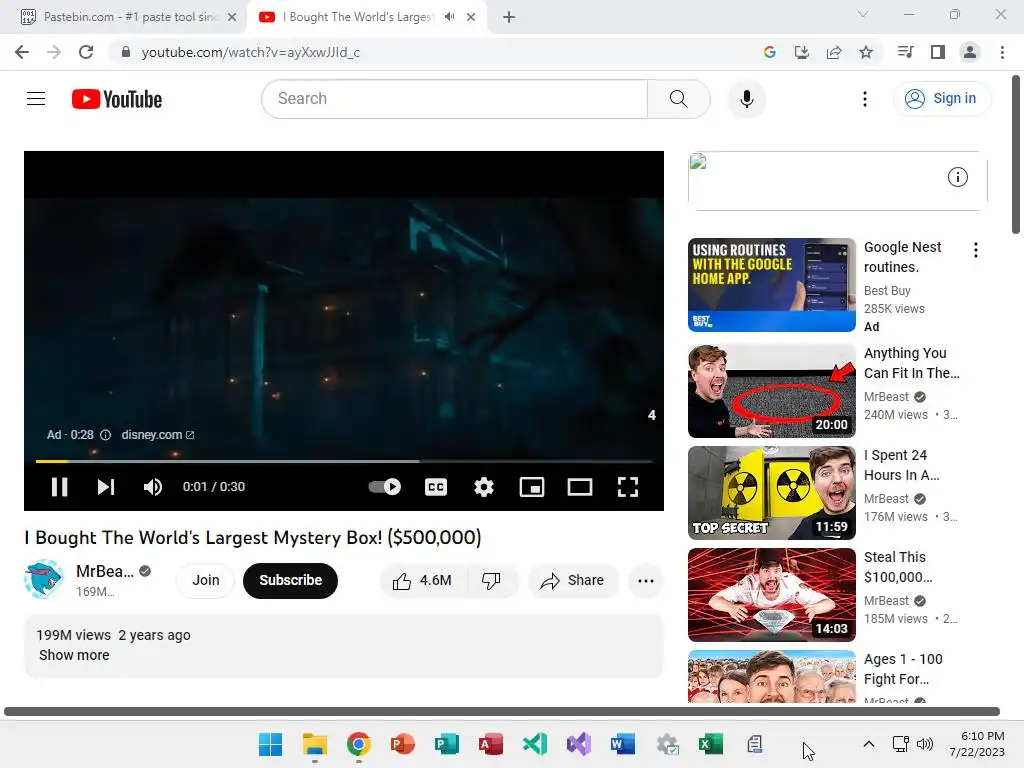Skip to next video
The width and height of the screenshot is (1024, 768).
[x=106, y=487]
